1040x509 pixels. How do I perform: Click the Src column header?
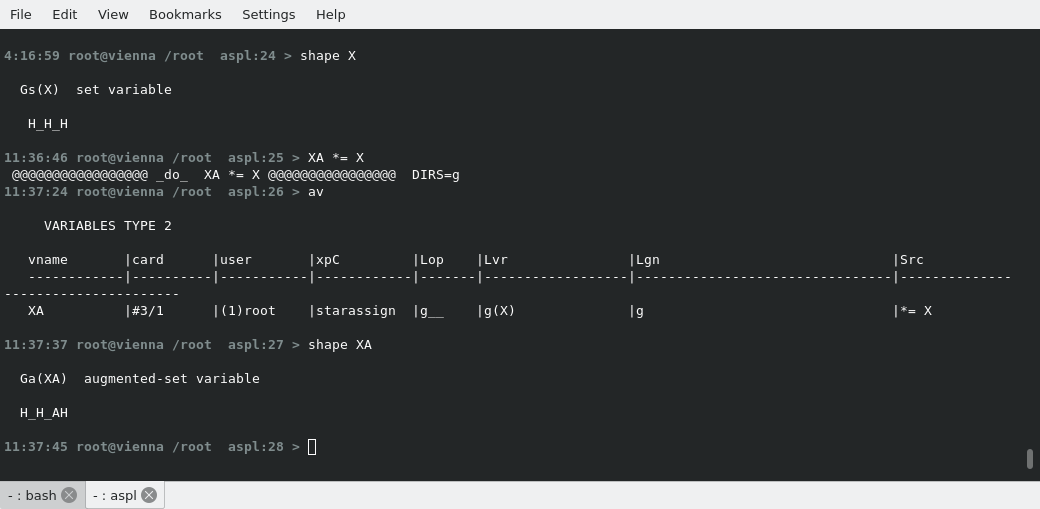pos(912,260)
